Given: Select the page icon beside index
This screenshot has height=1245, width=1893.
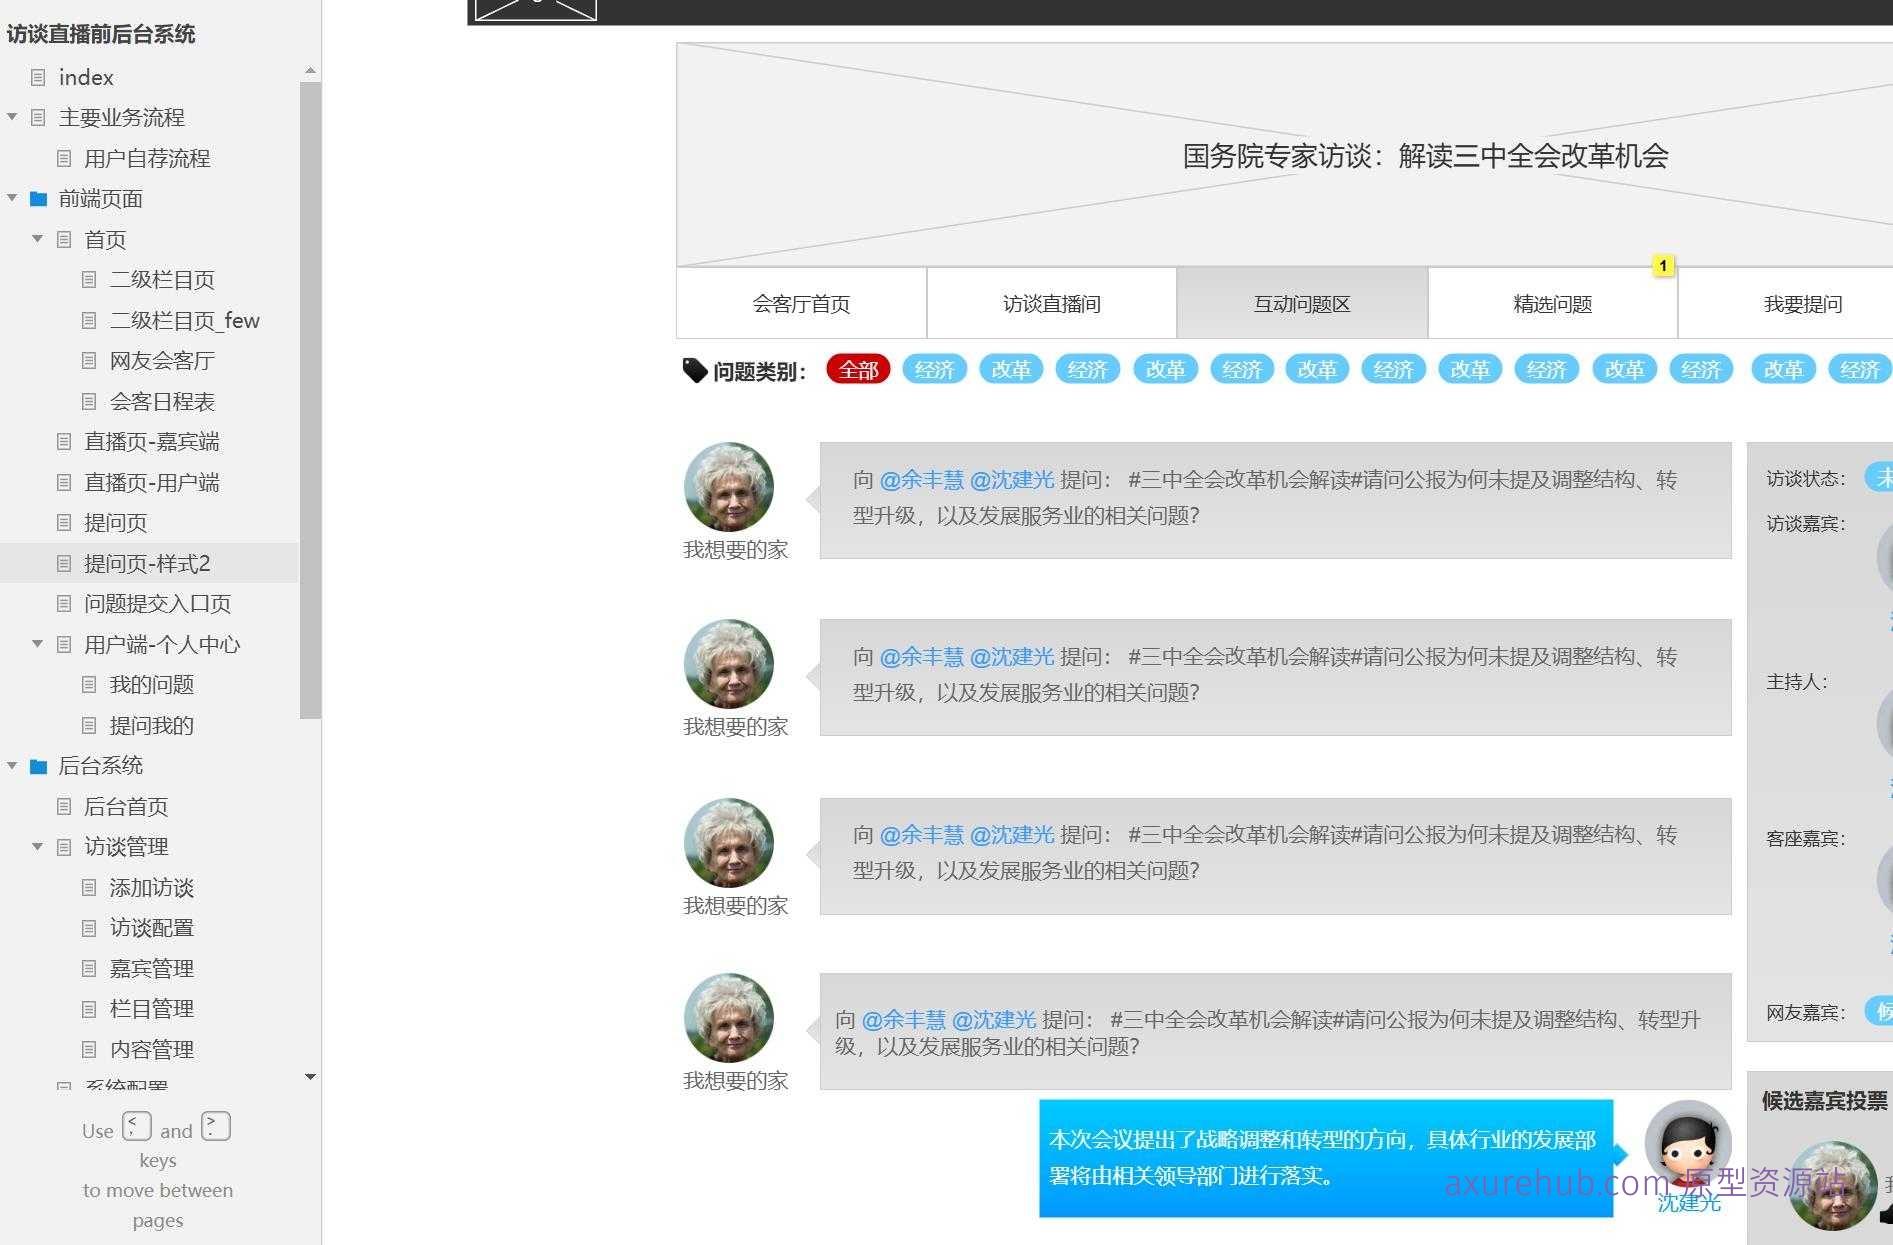Looking at the screenshot, I should (38, 77).
